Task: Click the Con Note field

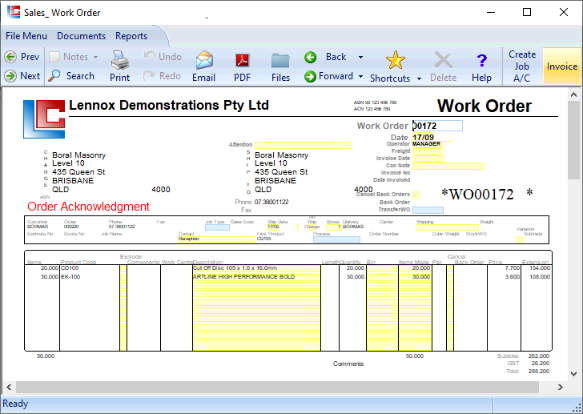Action: pyautogui.click(x=448, y=166)
